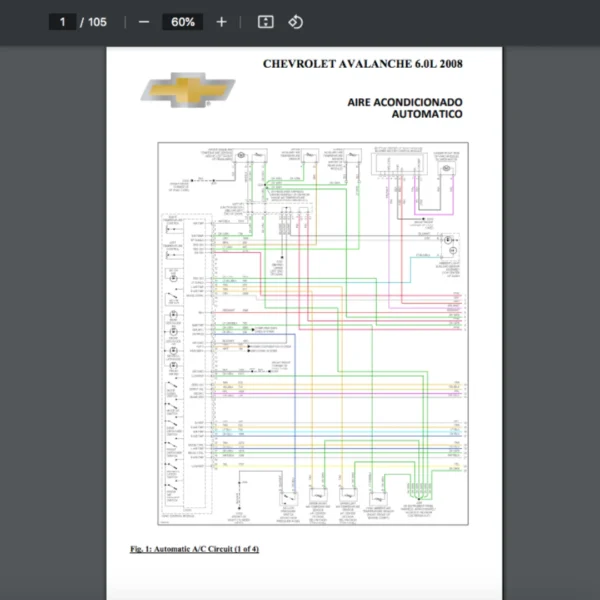Toggle the fit to page icon
This screenshot has width=600, height=600.
point(265,22)
